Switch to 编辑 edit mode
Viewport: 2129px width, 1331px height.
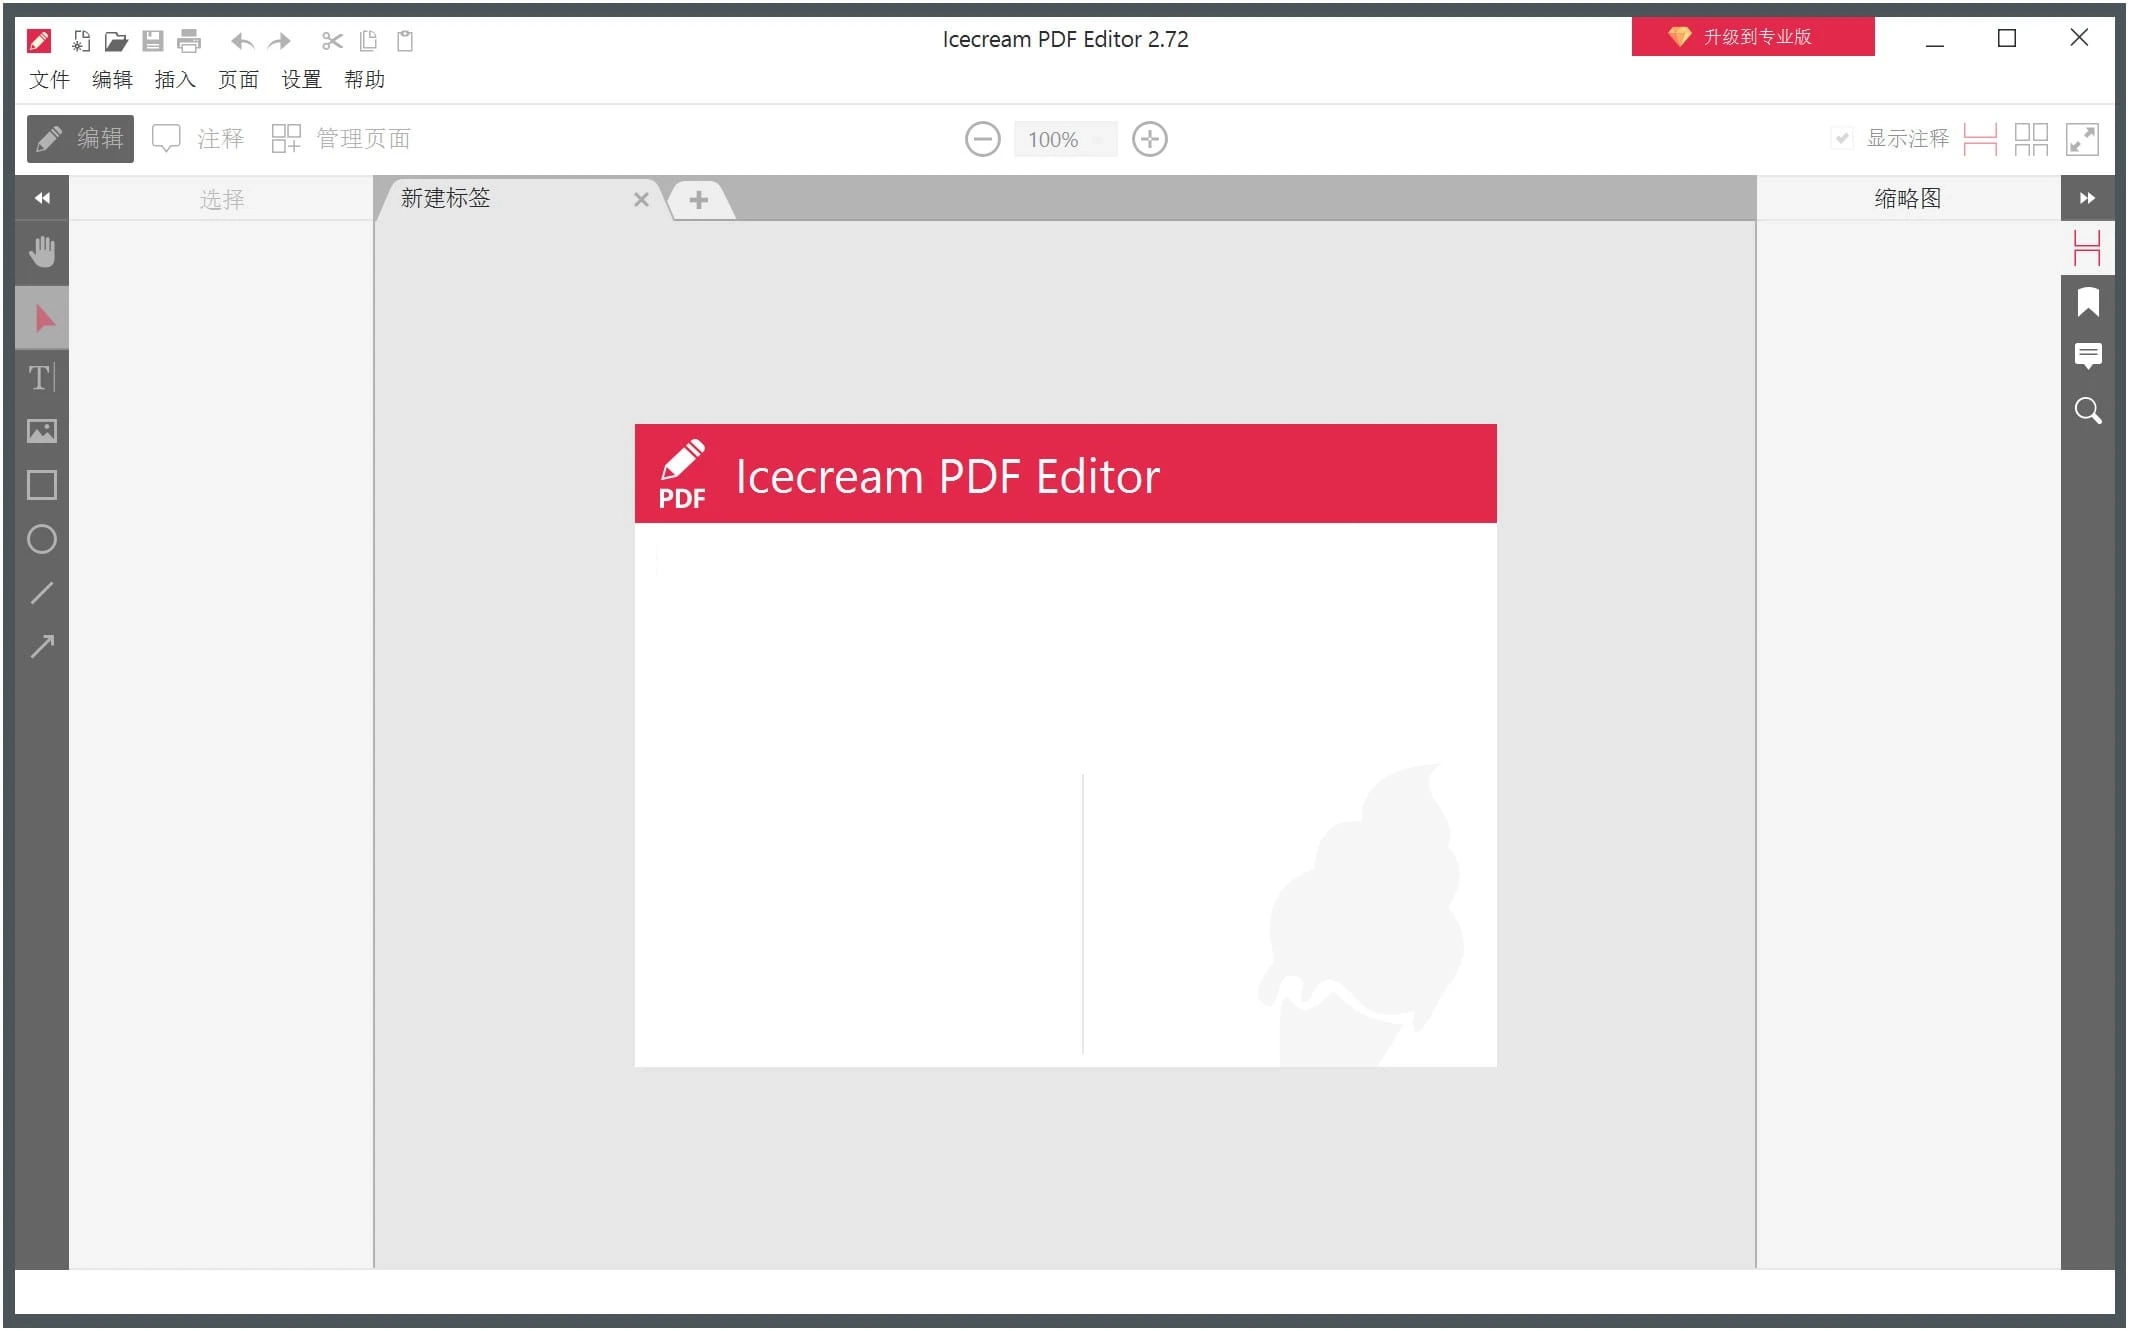click(80, 138)
